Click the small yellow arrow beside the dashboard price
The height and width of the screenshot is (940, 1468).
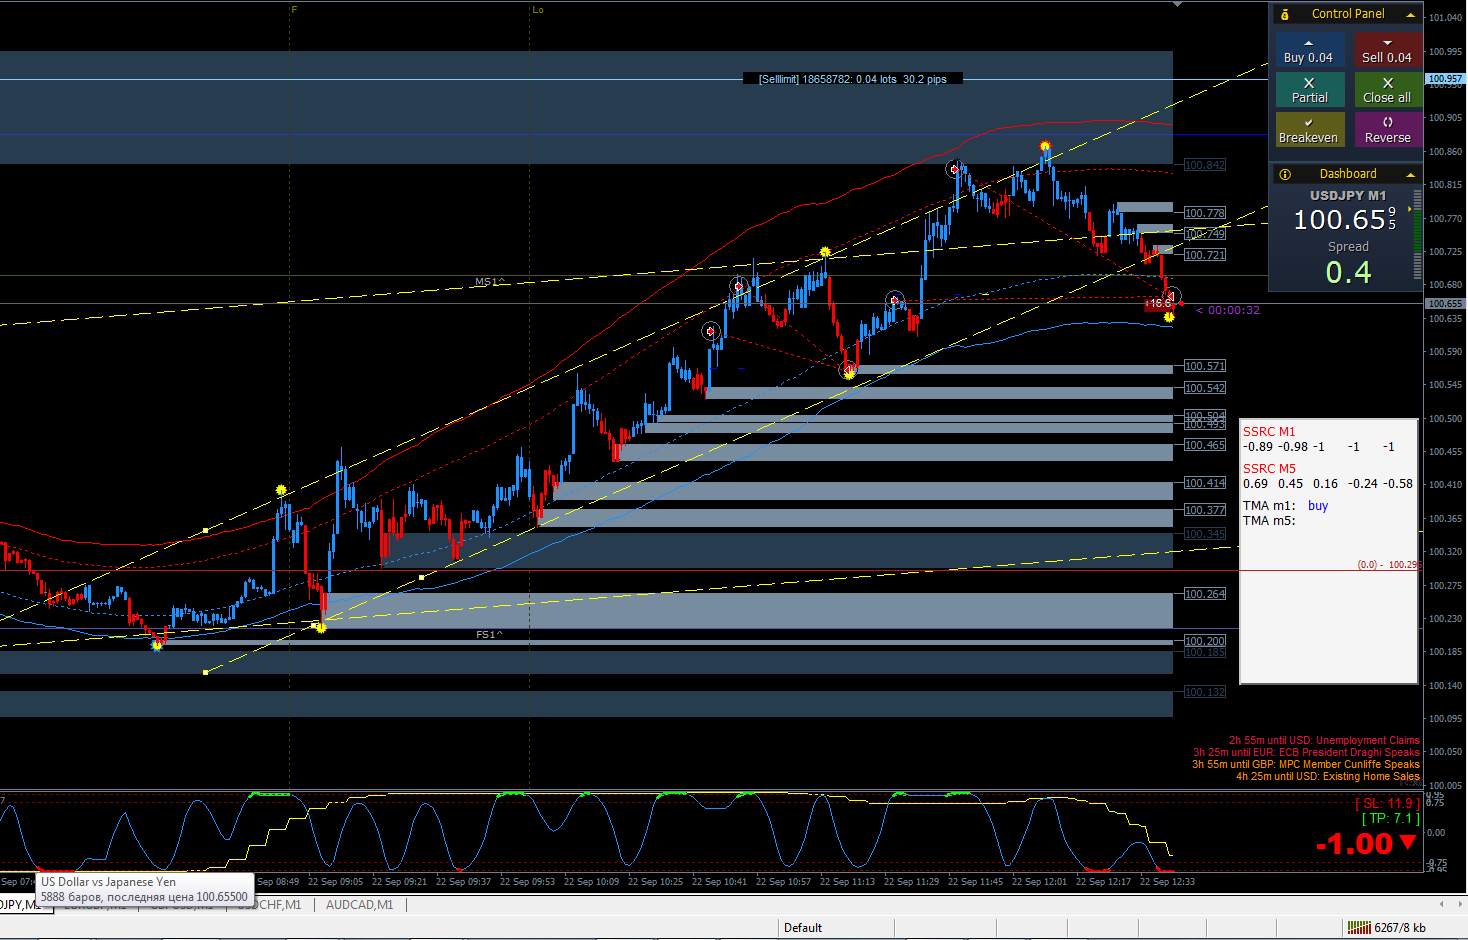click(x=1410, y=209)
